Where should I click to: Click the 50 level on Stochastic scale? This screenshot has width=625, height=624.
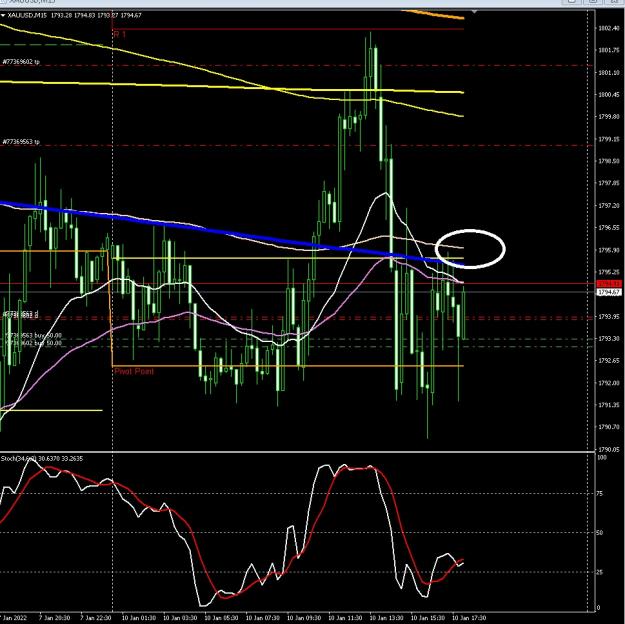[600, 532]
